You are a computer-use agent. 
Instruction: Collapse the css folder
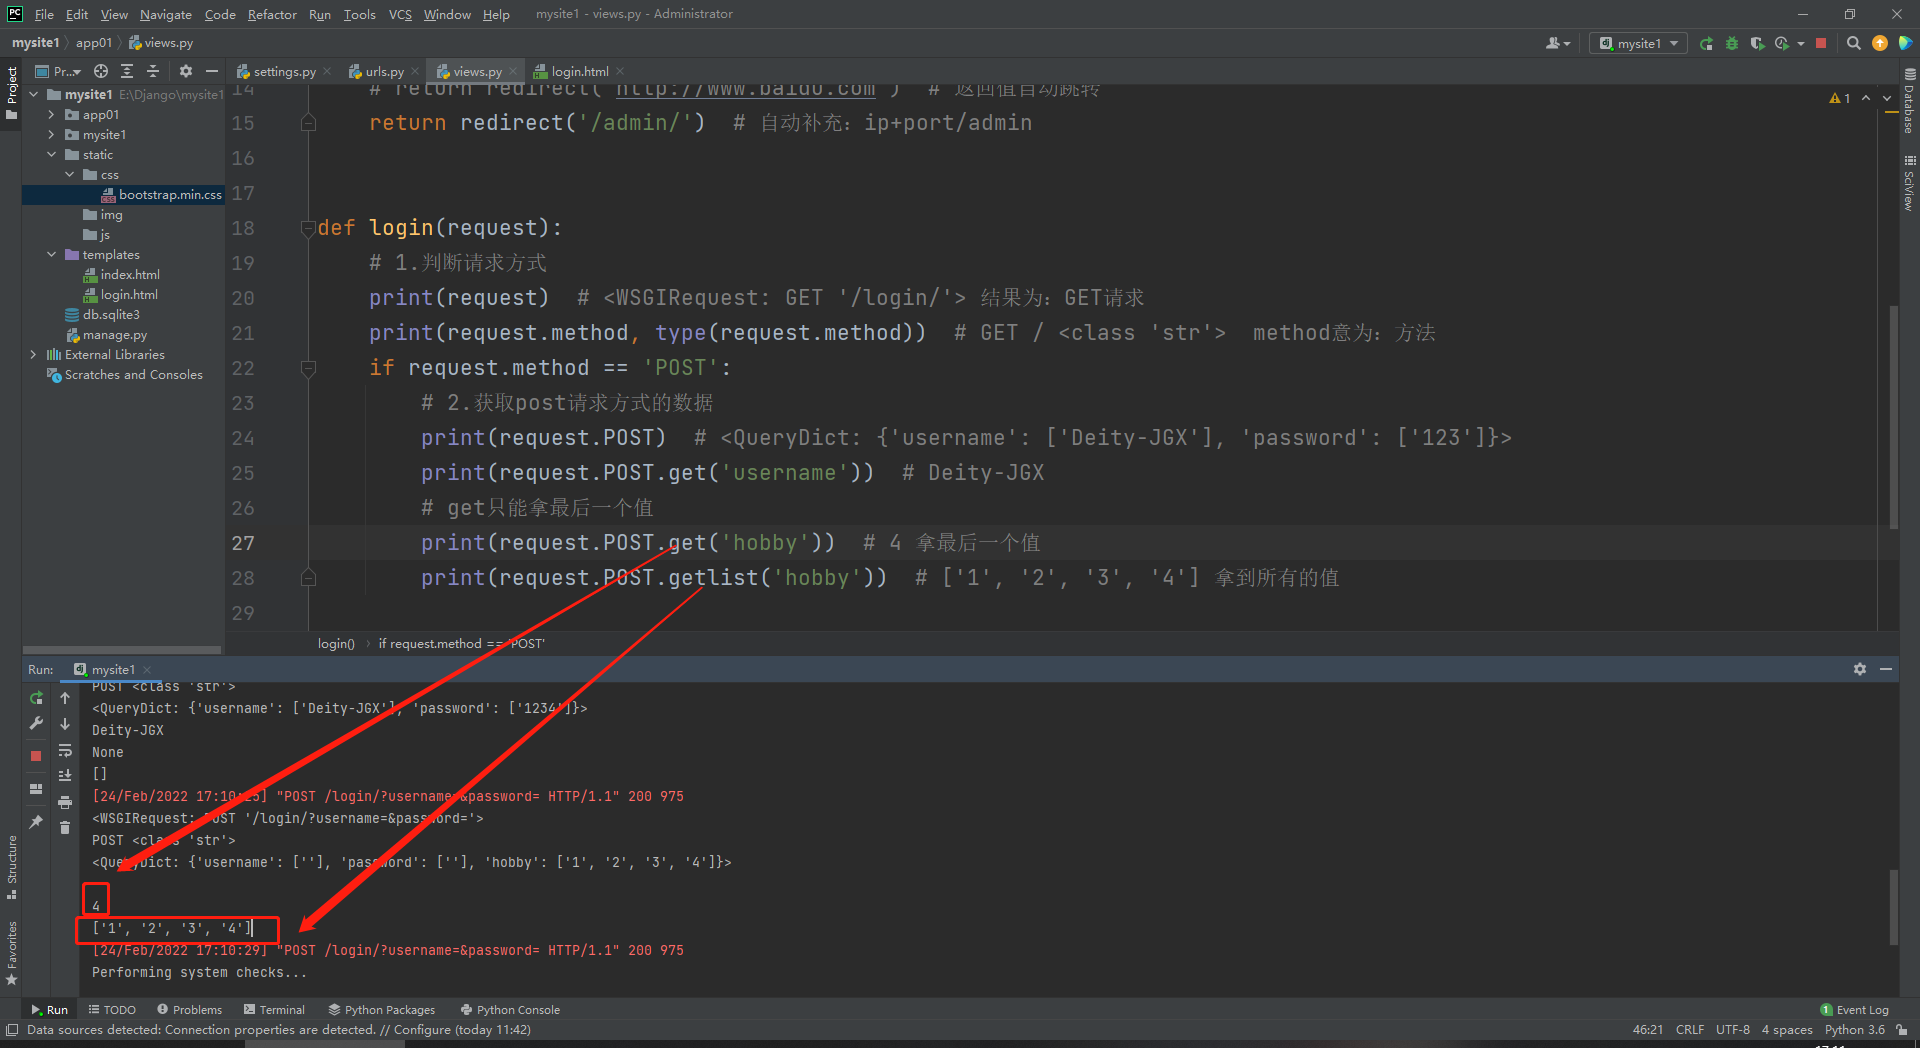pos(69,175)
